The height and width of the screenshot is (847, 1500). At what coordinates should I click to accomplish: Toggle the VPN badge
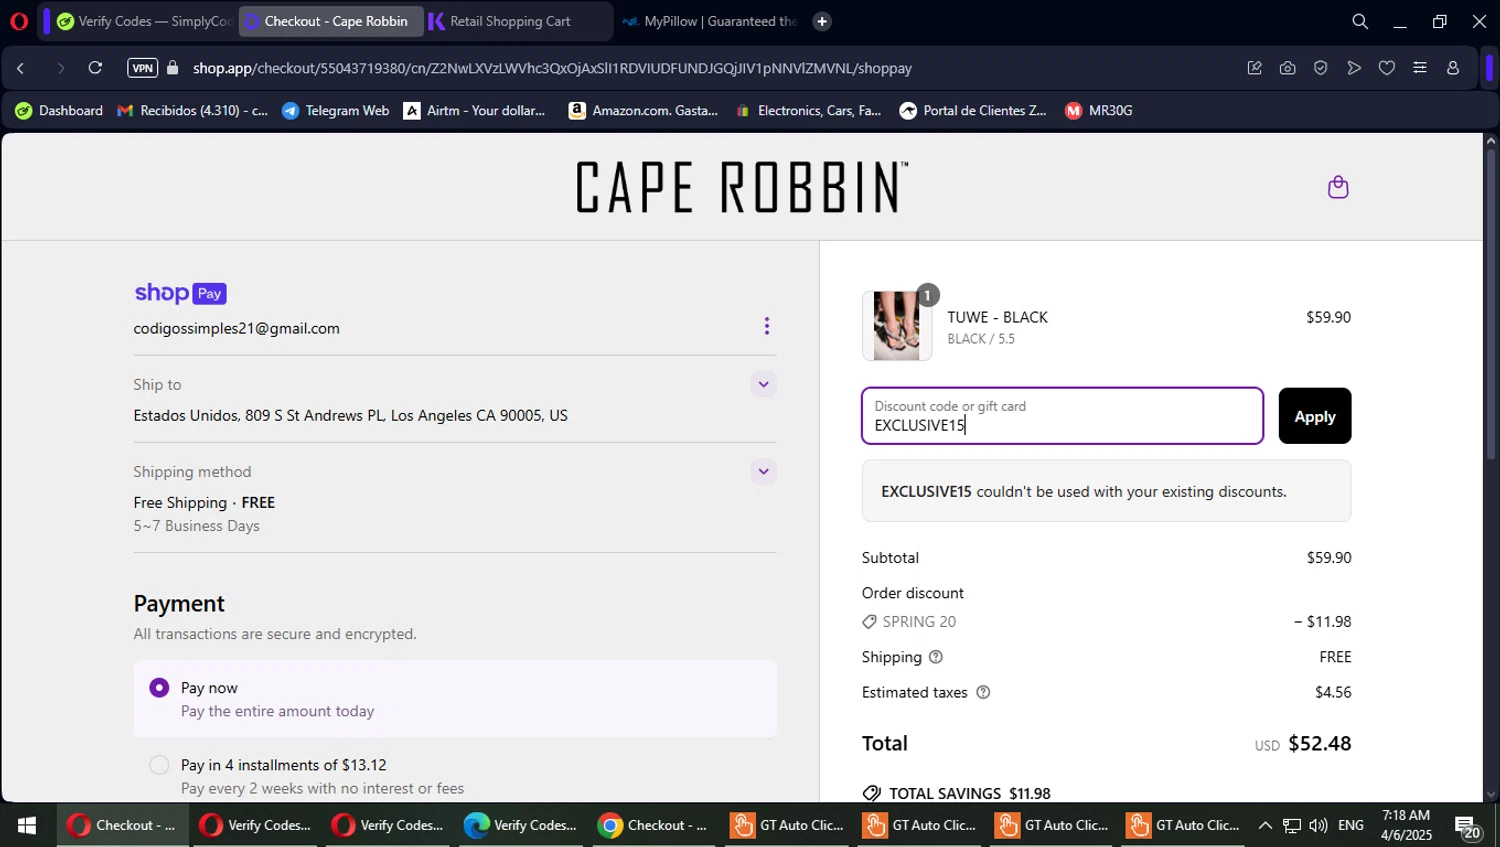(142, 68)
